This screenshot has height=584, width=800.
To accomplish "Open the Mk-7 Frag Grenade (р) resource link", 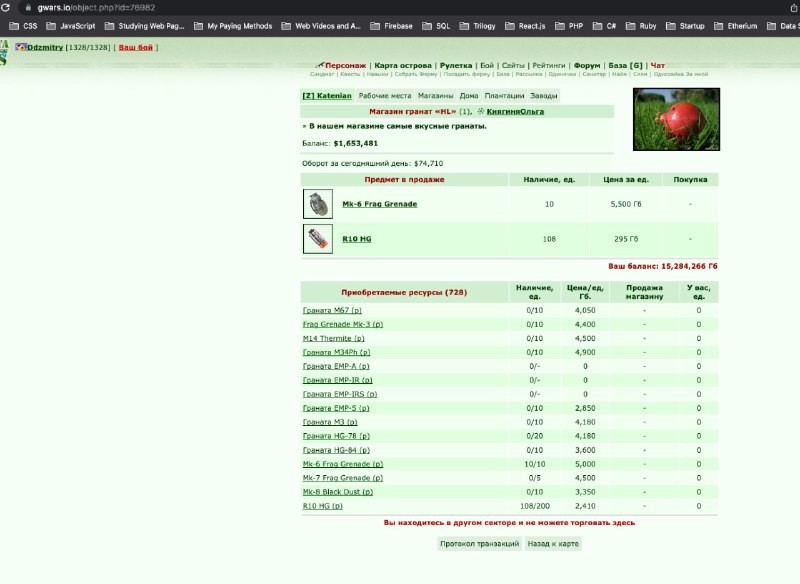I will pos(343,478).
